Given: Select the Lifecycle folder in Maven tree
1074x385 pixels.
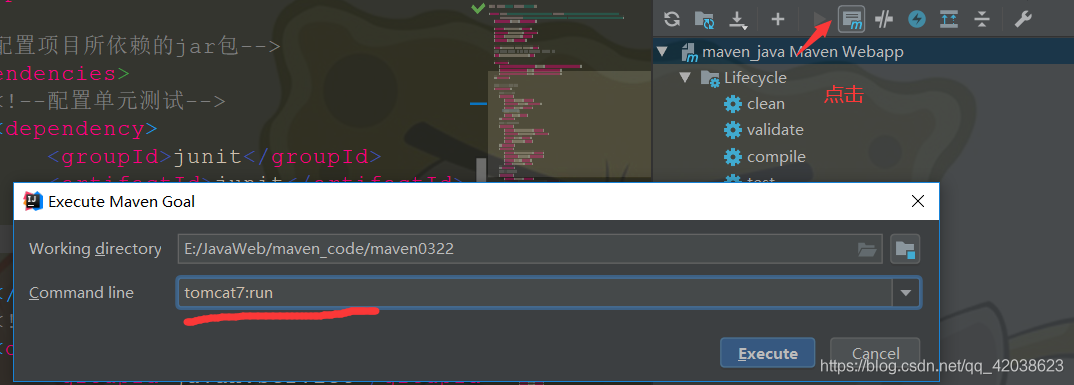Looking at the screenshot, I should (x=755, y=77).
